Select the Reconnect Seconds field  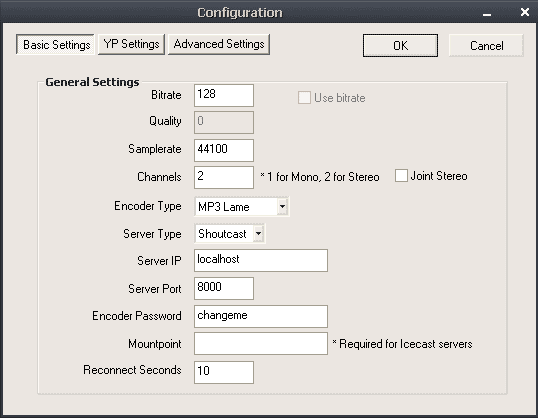[x=224, y=372]
